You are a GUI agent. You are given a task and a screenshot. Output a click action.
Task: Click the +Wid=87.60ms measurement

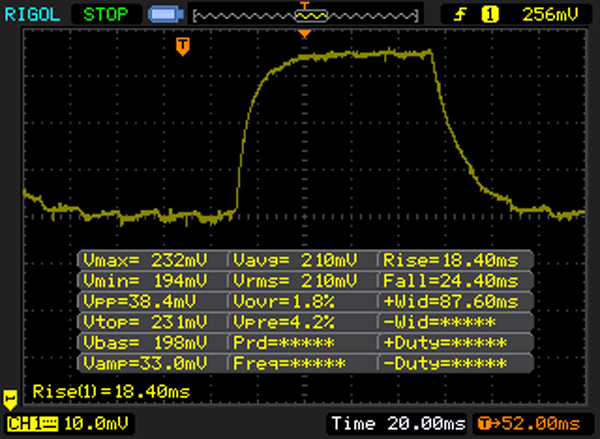[451, 302]
